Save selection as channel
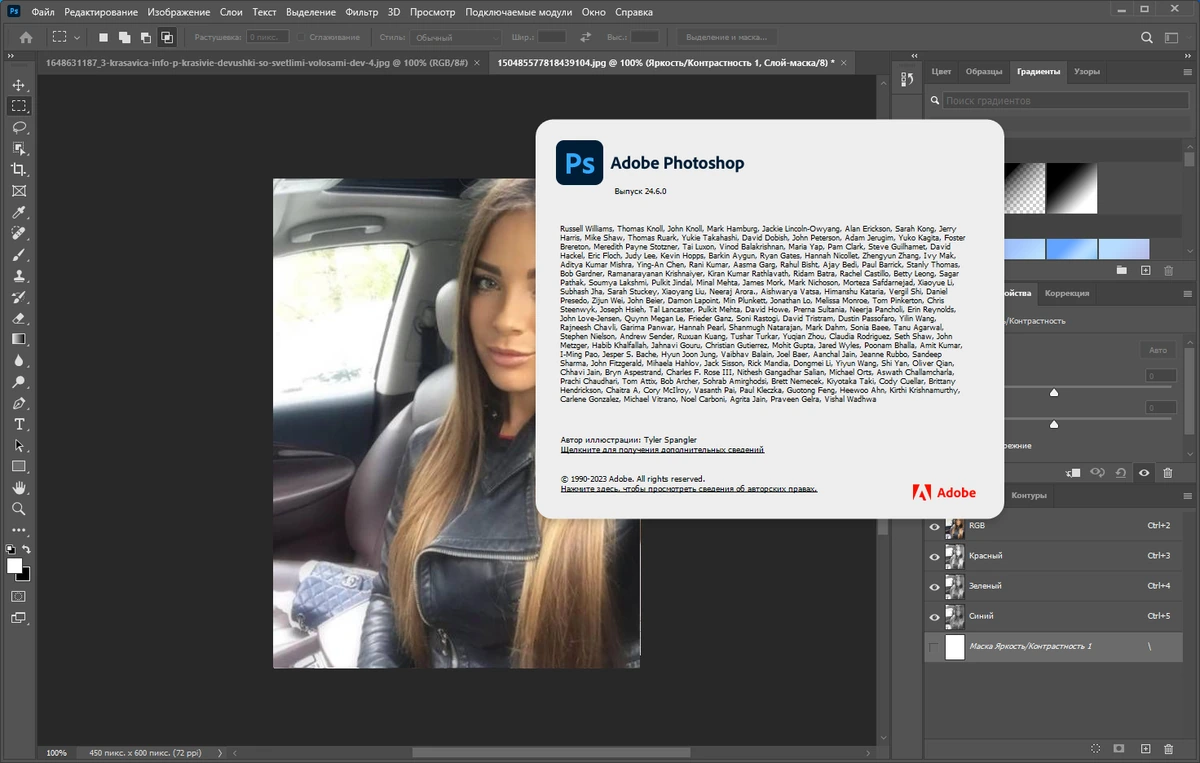Screen dimensions: 1200x763 (x=1121, y=748)
